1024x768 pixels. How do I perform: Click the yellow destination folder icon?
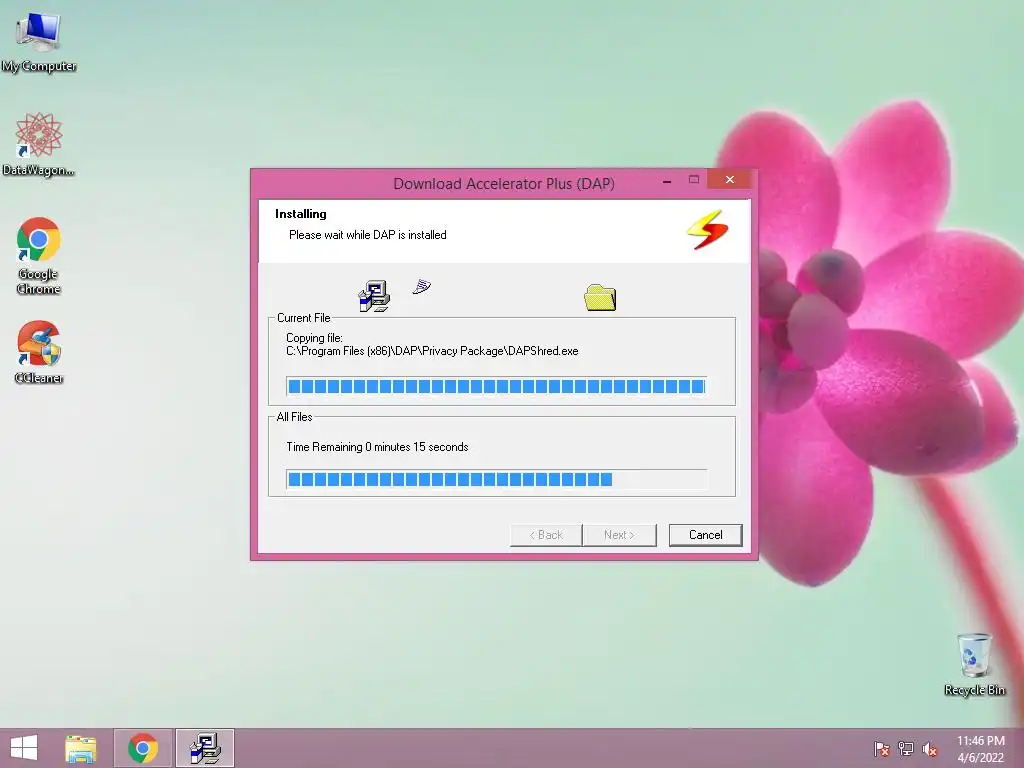coord(600,297)
